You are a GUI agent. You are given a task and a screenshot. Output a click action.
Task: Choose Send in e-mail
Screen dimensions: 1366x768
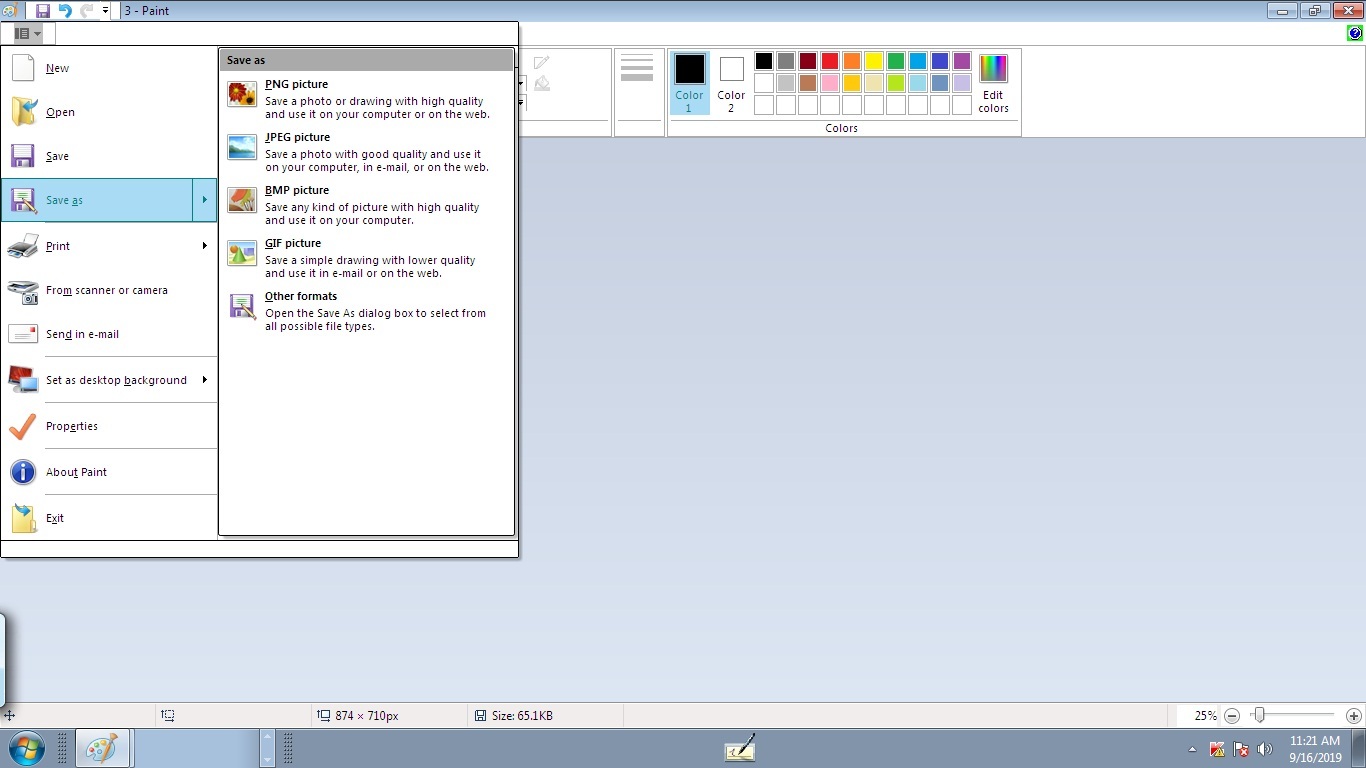[x=109, y=335]
